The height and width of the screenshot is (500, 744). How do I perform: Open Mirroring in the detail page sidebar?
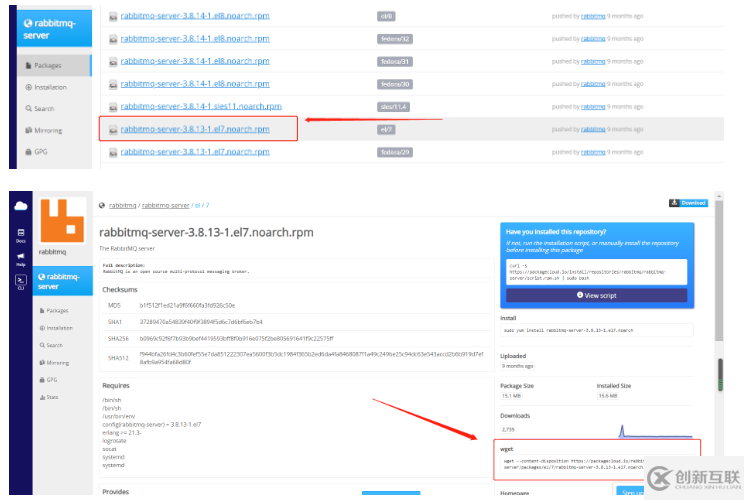click(x=54, y=363)
